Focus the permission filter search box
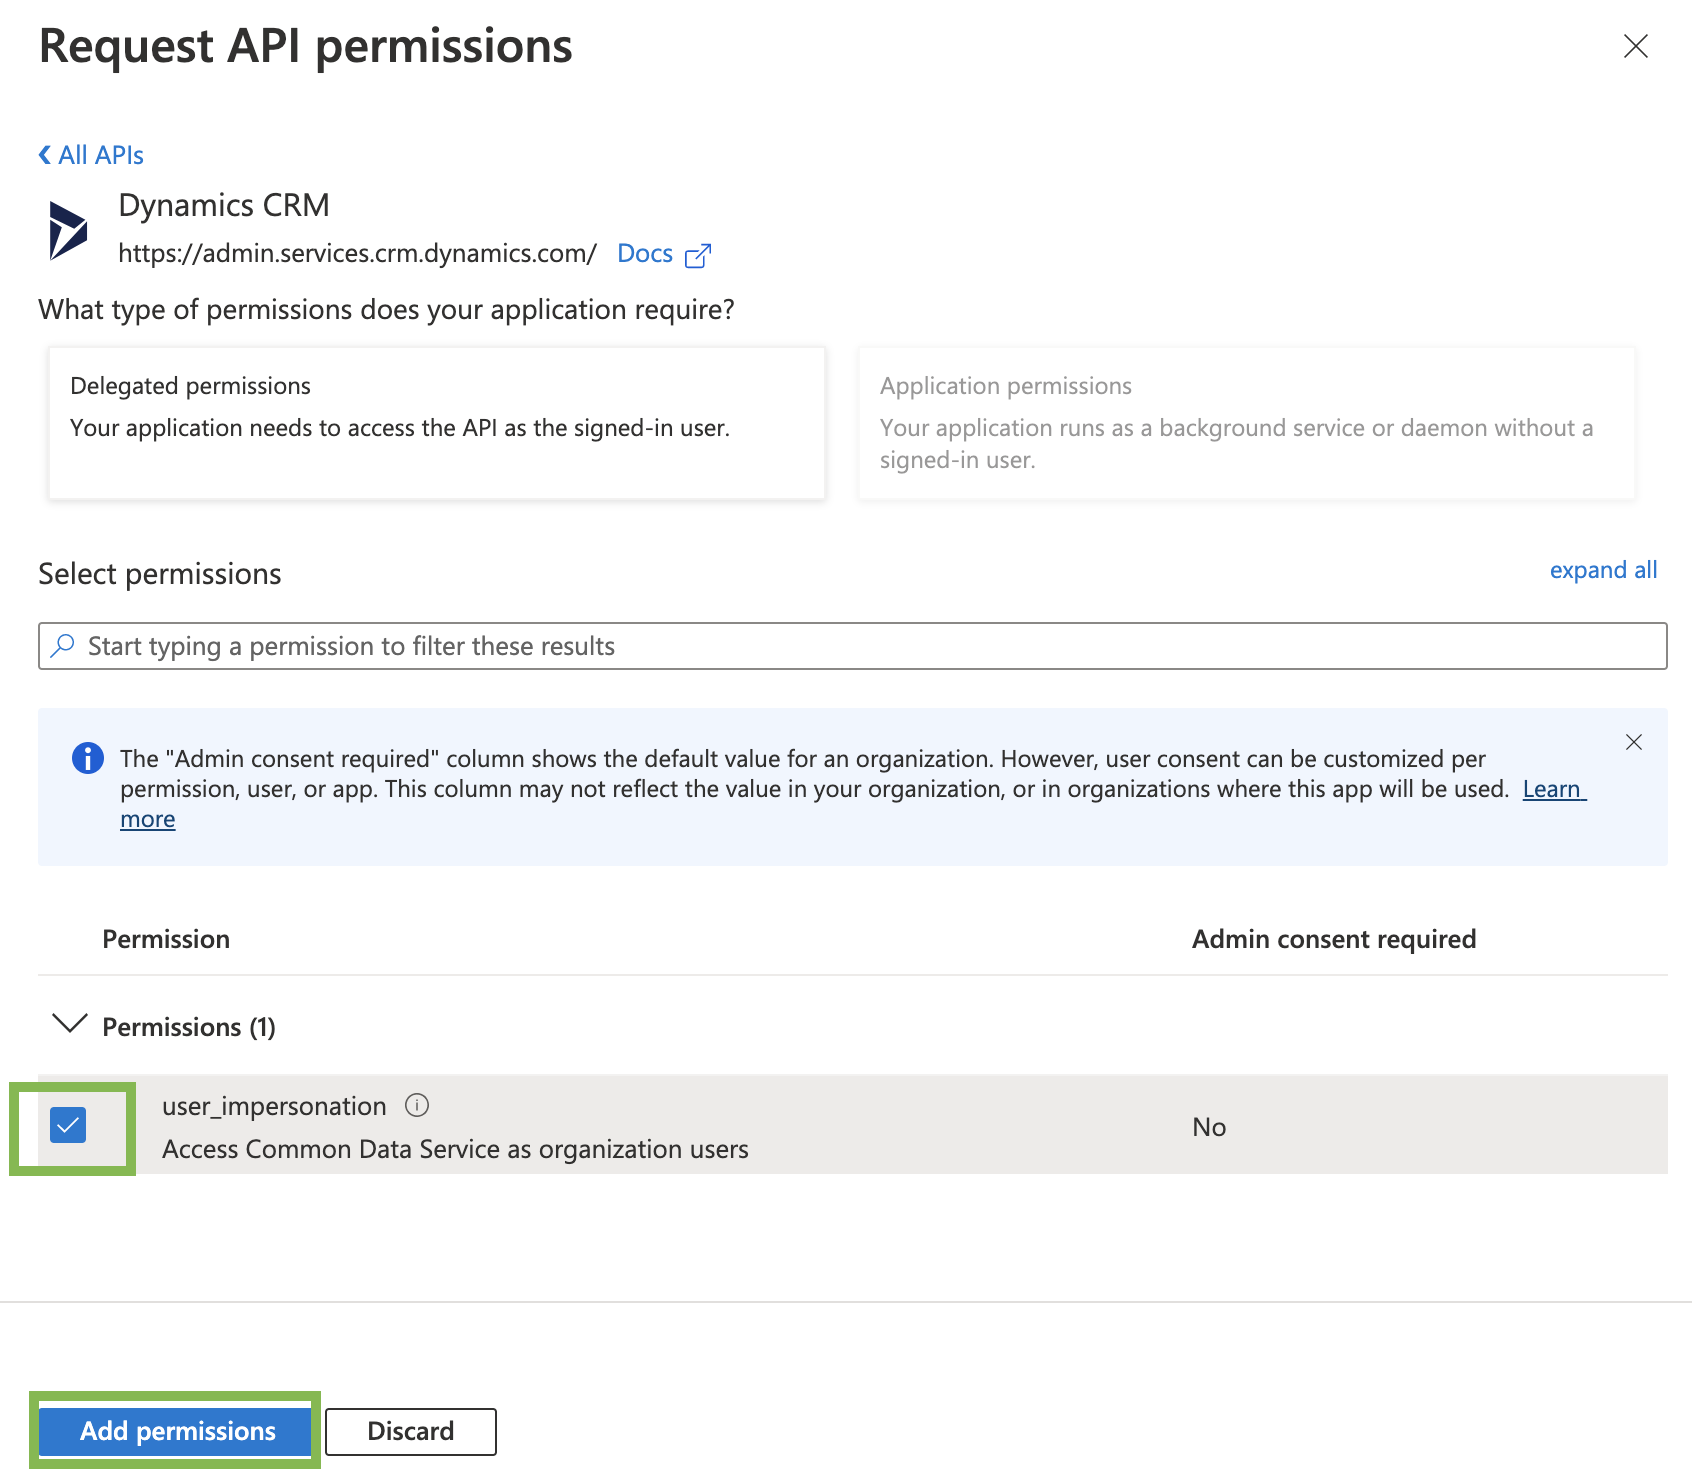 coord(860,646)
